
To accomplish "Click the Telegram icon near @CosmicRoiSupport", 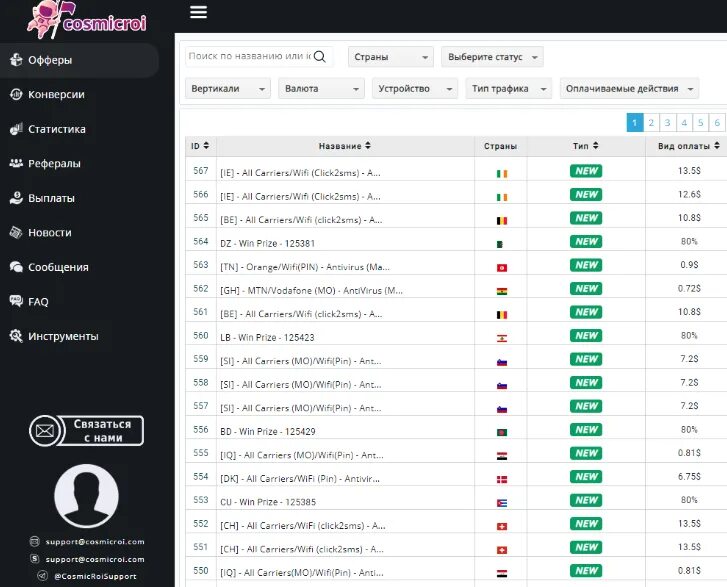I will click(42, 576).
